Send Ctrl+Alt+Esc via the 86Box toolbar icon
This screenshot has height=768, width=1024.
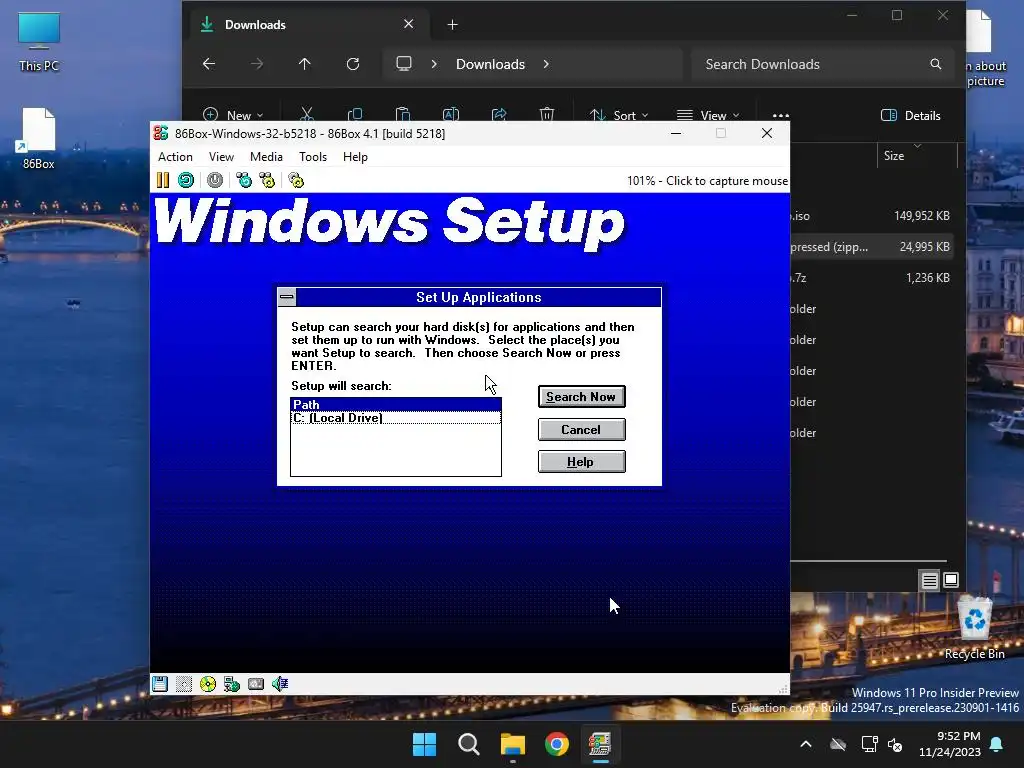click(267, 180)
